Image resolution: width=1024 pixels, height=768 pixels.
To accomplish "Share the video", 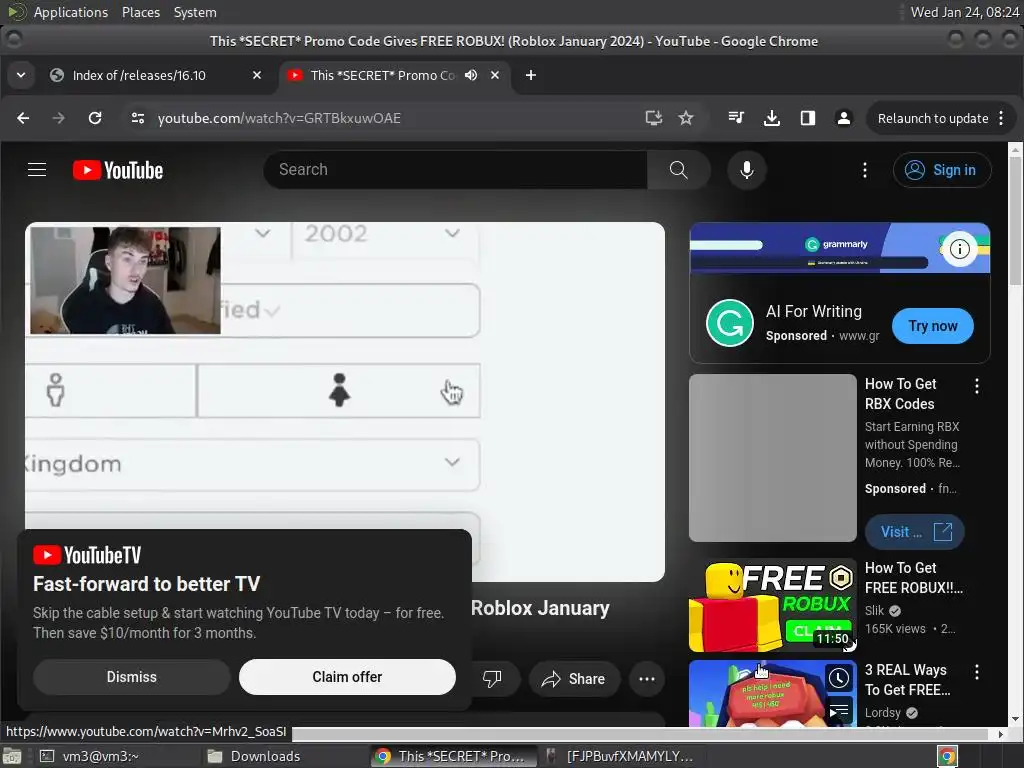I will 573,679.
